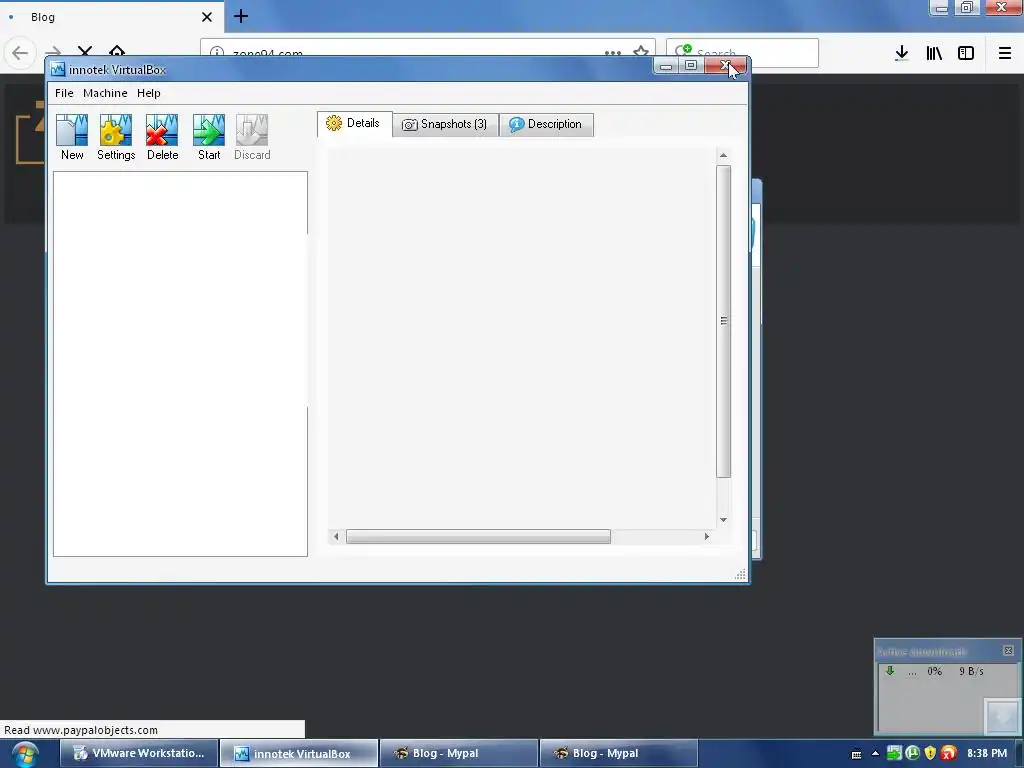The height and width of the screenshot is (768, 1024).
Task: Open the browser hamburger menu
Action: pos(1004,53)
